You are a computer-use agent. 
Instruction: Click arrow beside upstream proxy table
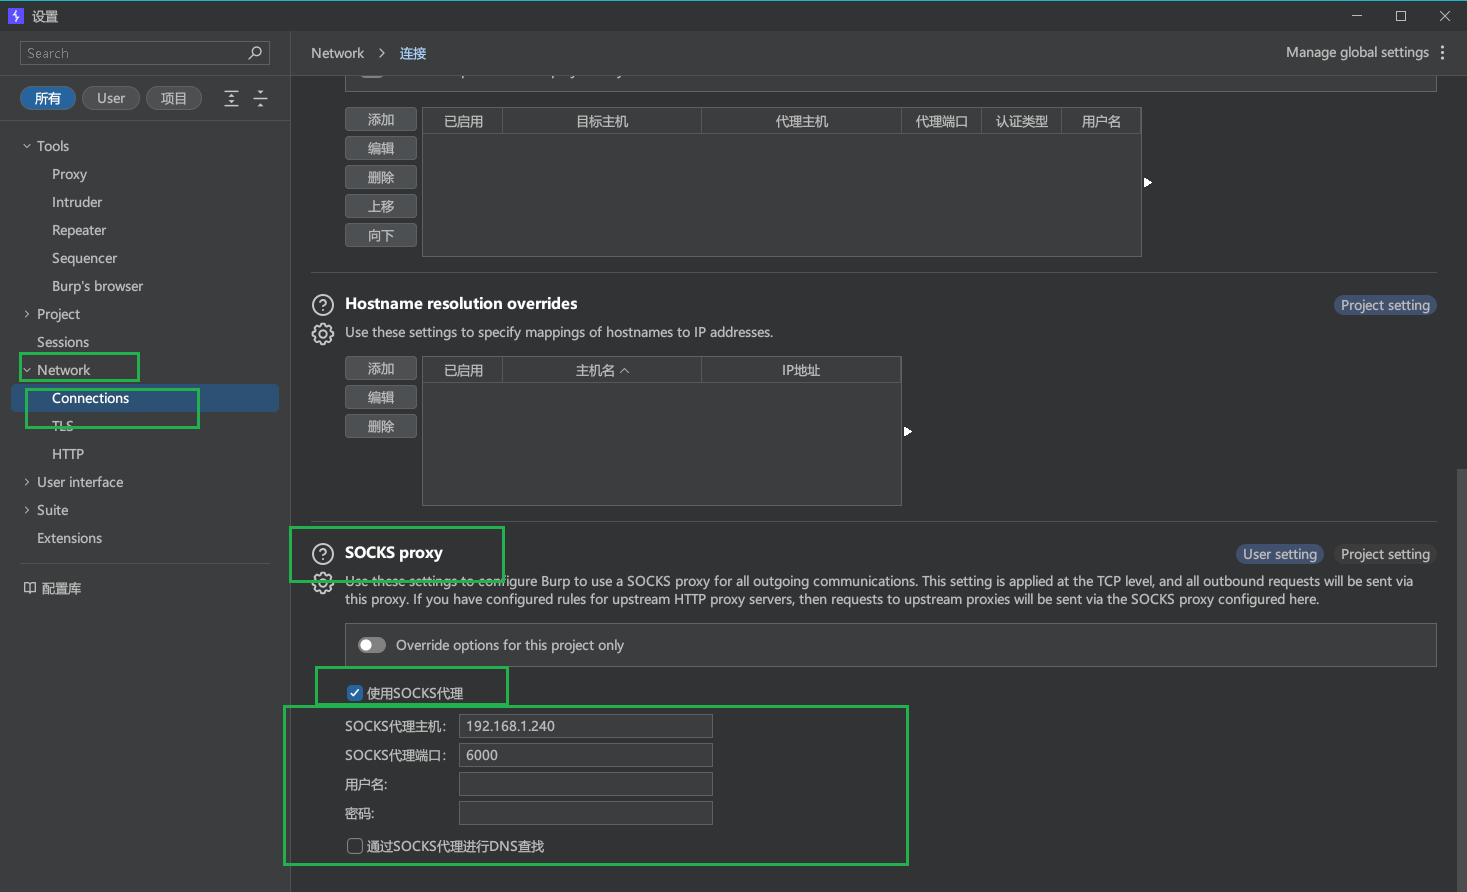[1148, 182]
